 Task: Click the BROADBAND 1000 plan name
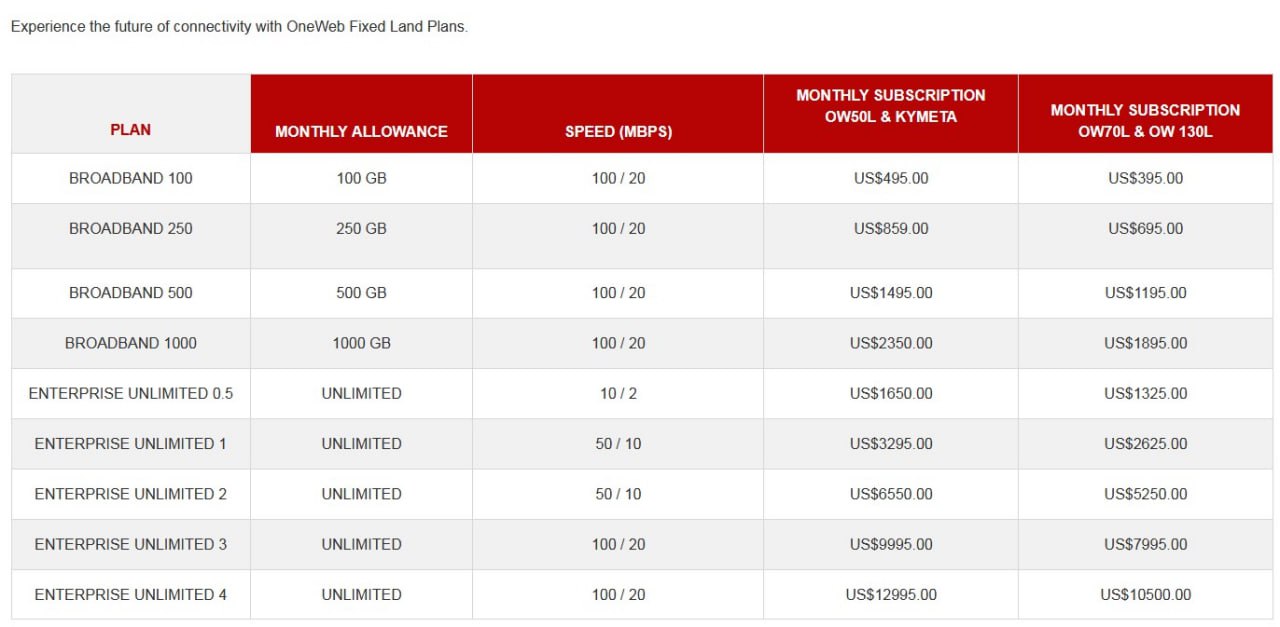[x=131, y=343]
